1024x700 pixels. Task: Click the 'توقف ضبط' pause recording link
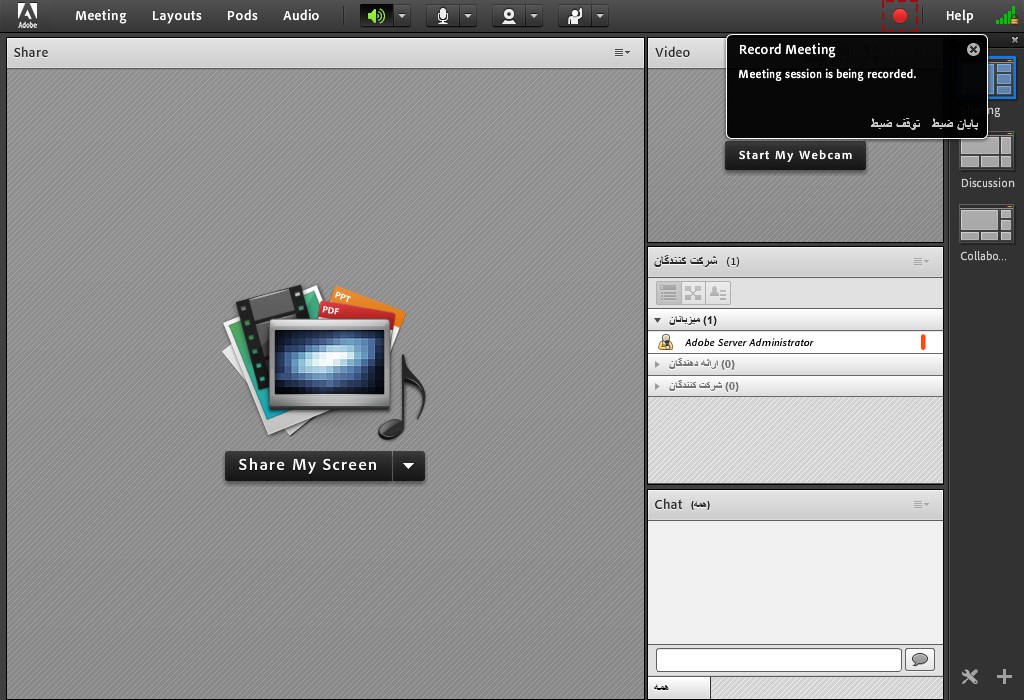coord(895,123)
